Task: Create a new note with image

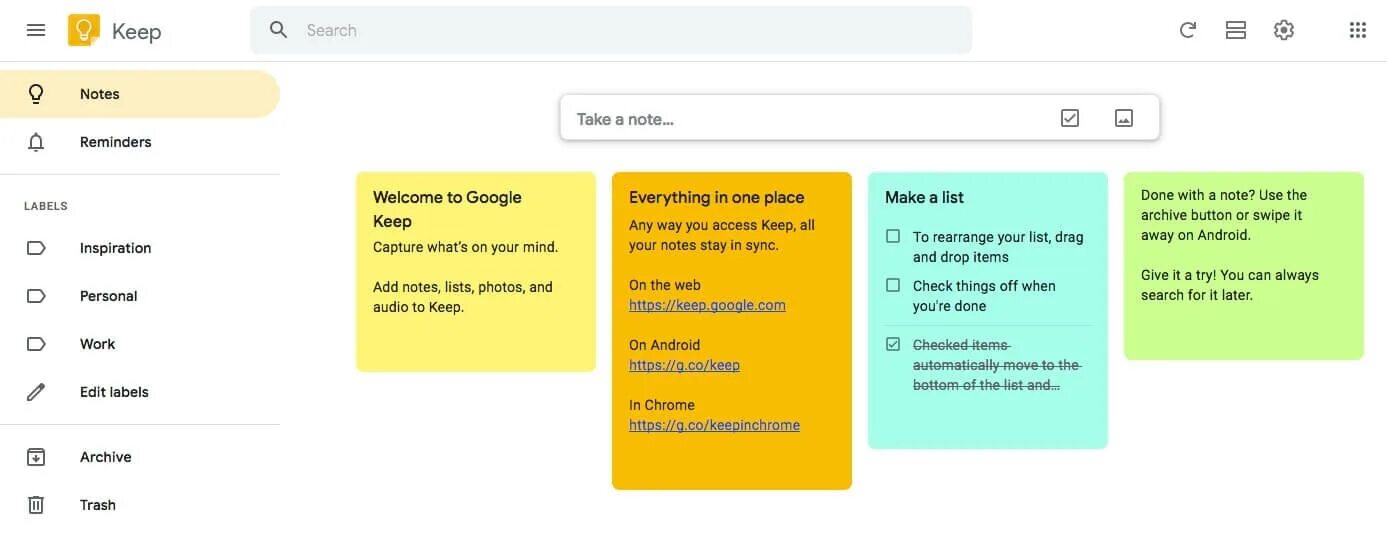Action: [1124, 118]
